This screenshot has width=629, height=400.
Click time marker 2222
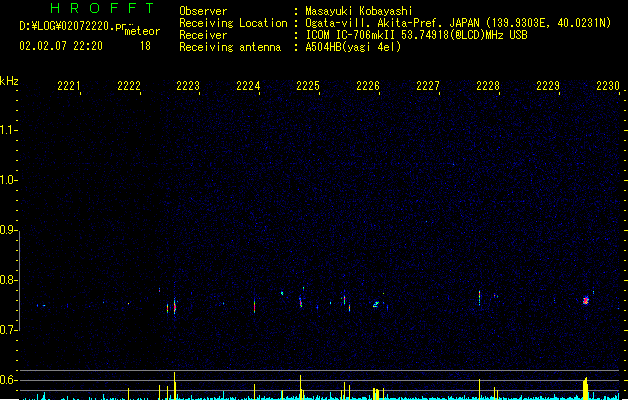[129, 86]
